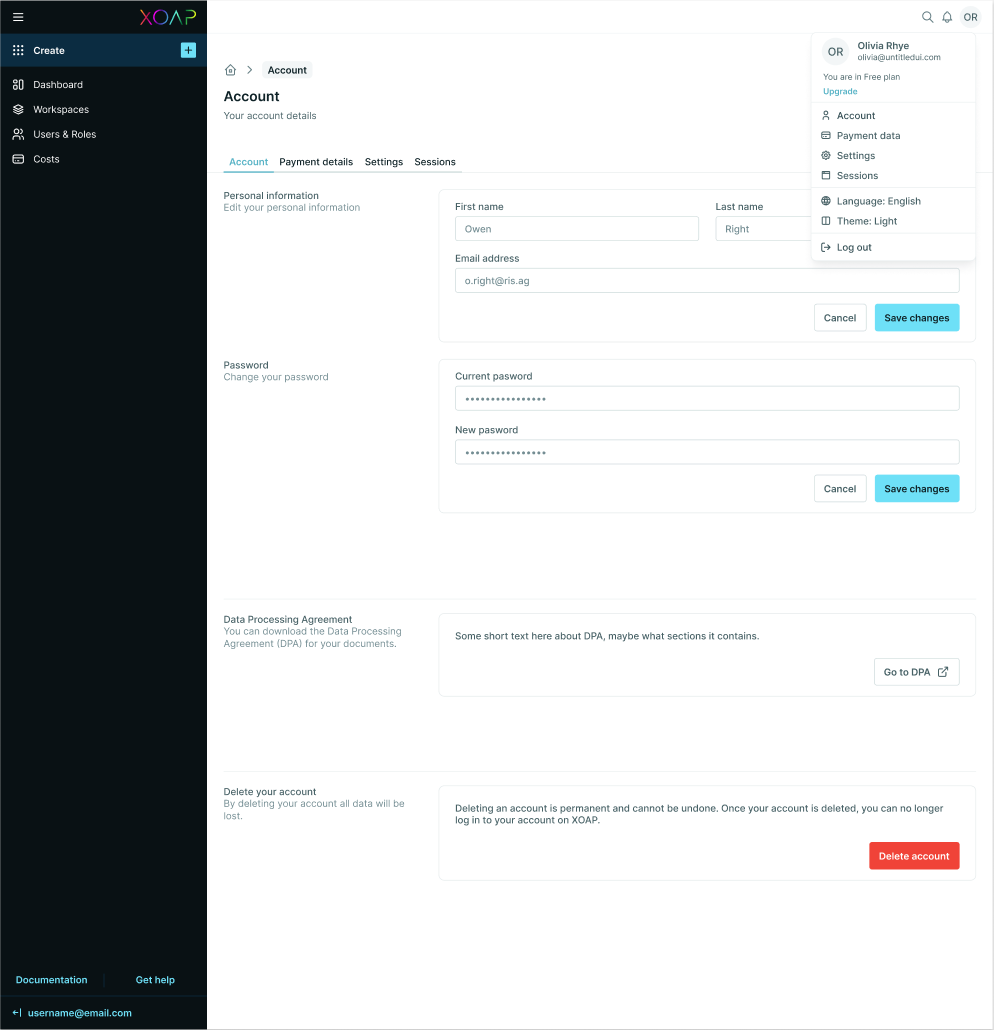Click the Delete account button
This screenshot has height=1030, width=994.
[x=913, y=855]
